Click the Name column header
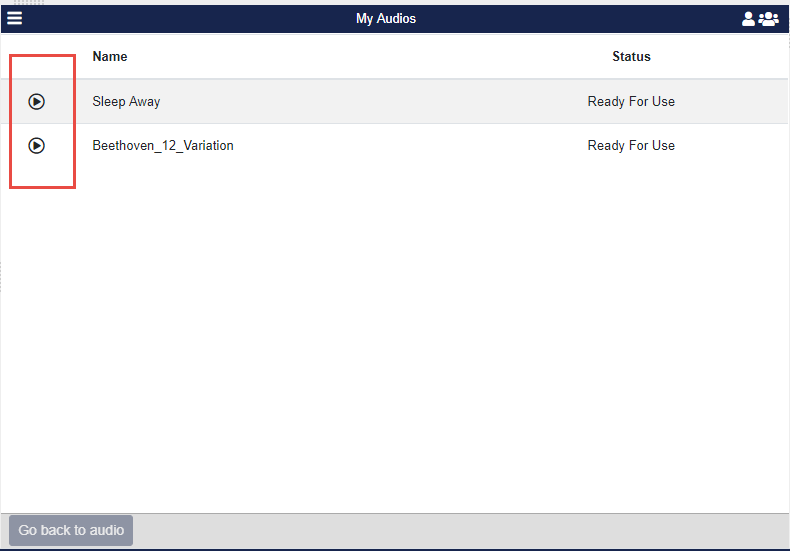Screen dimensions: 790x551 [110, 57]
